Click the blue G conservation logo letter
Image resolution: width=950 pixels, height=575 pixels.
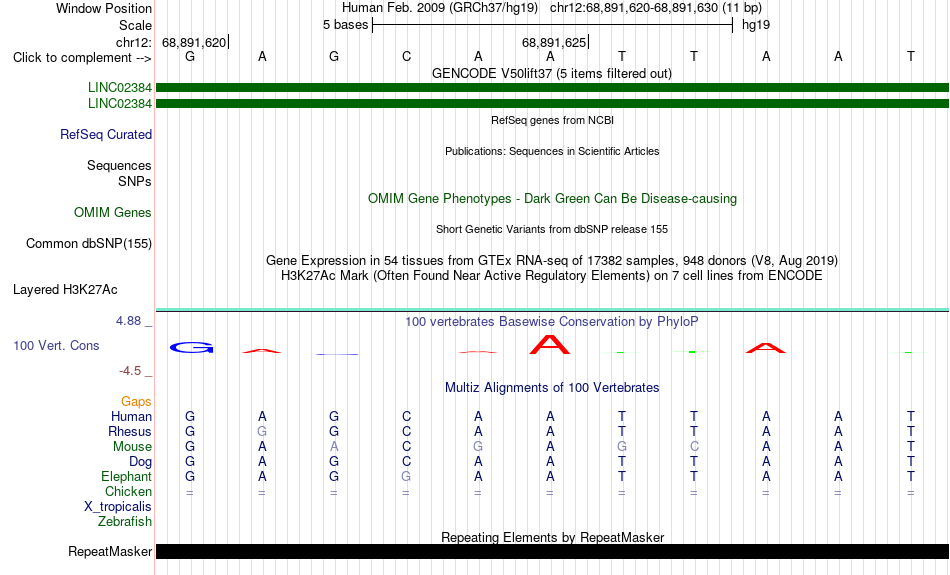191,348
